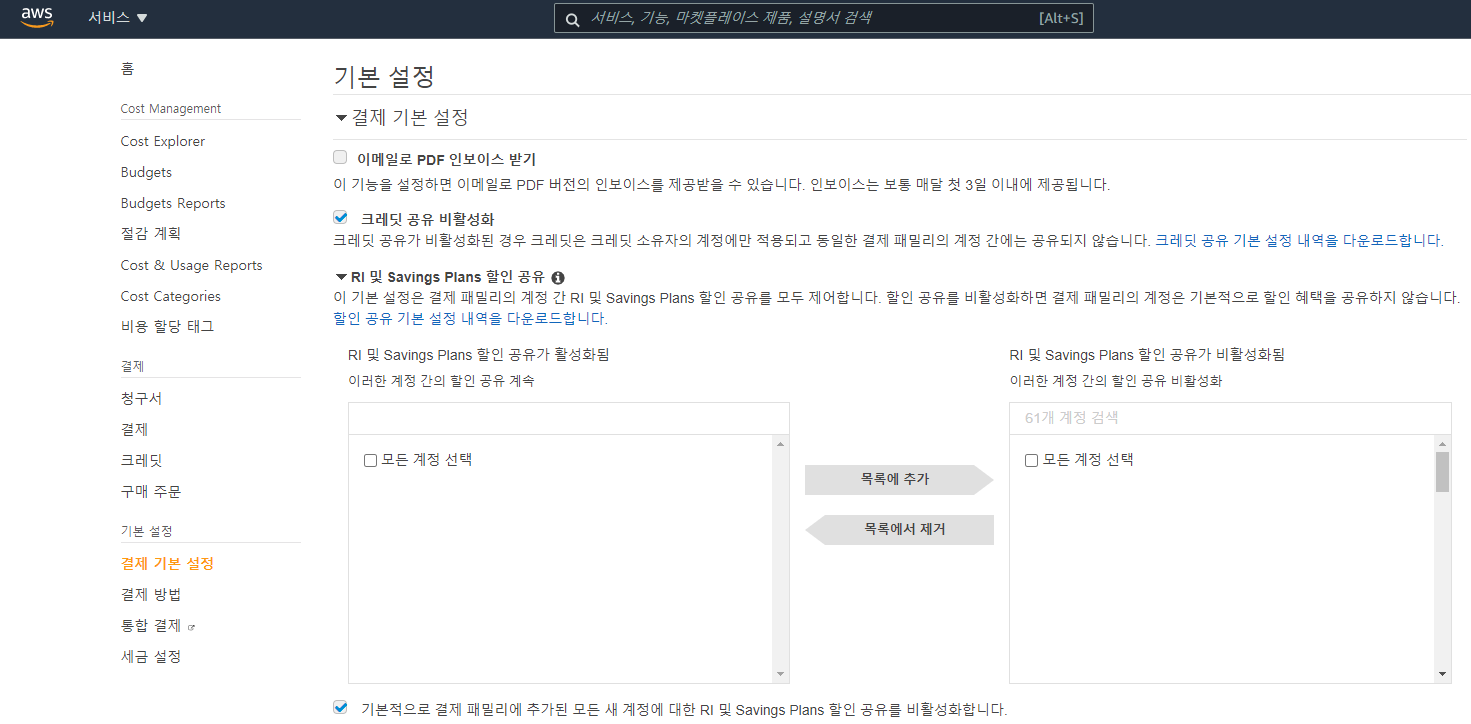Viewport: 1471px width, 724px height.
Task: Click the 목록에 추가 button
Action: [898, 479]
